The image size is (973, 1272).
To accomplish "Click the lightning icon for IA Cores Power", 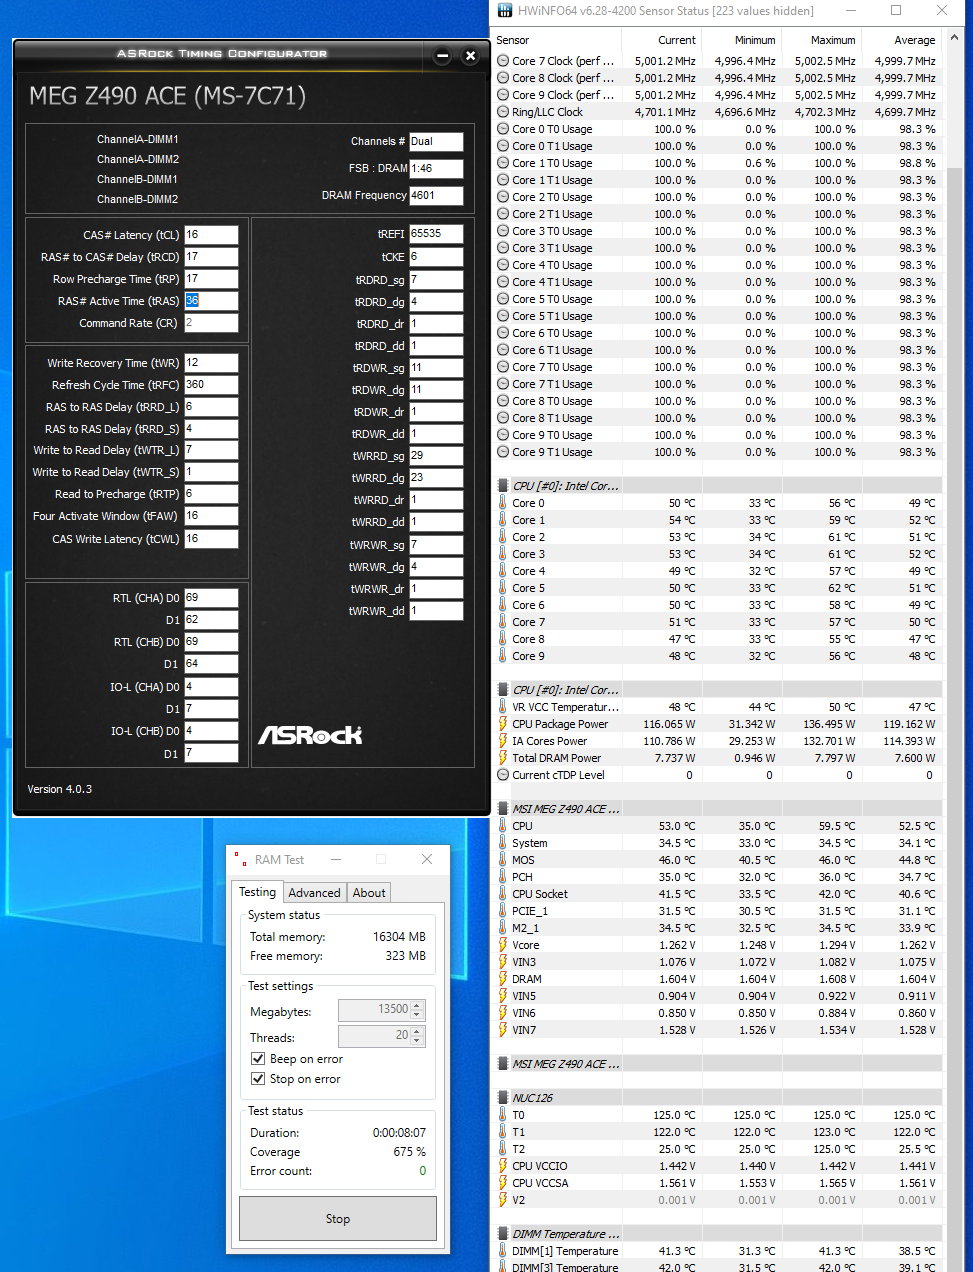I will point(503,741).
